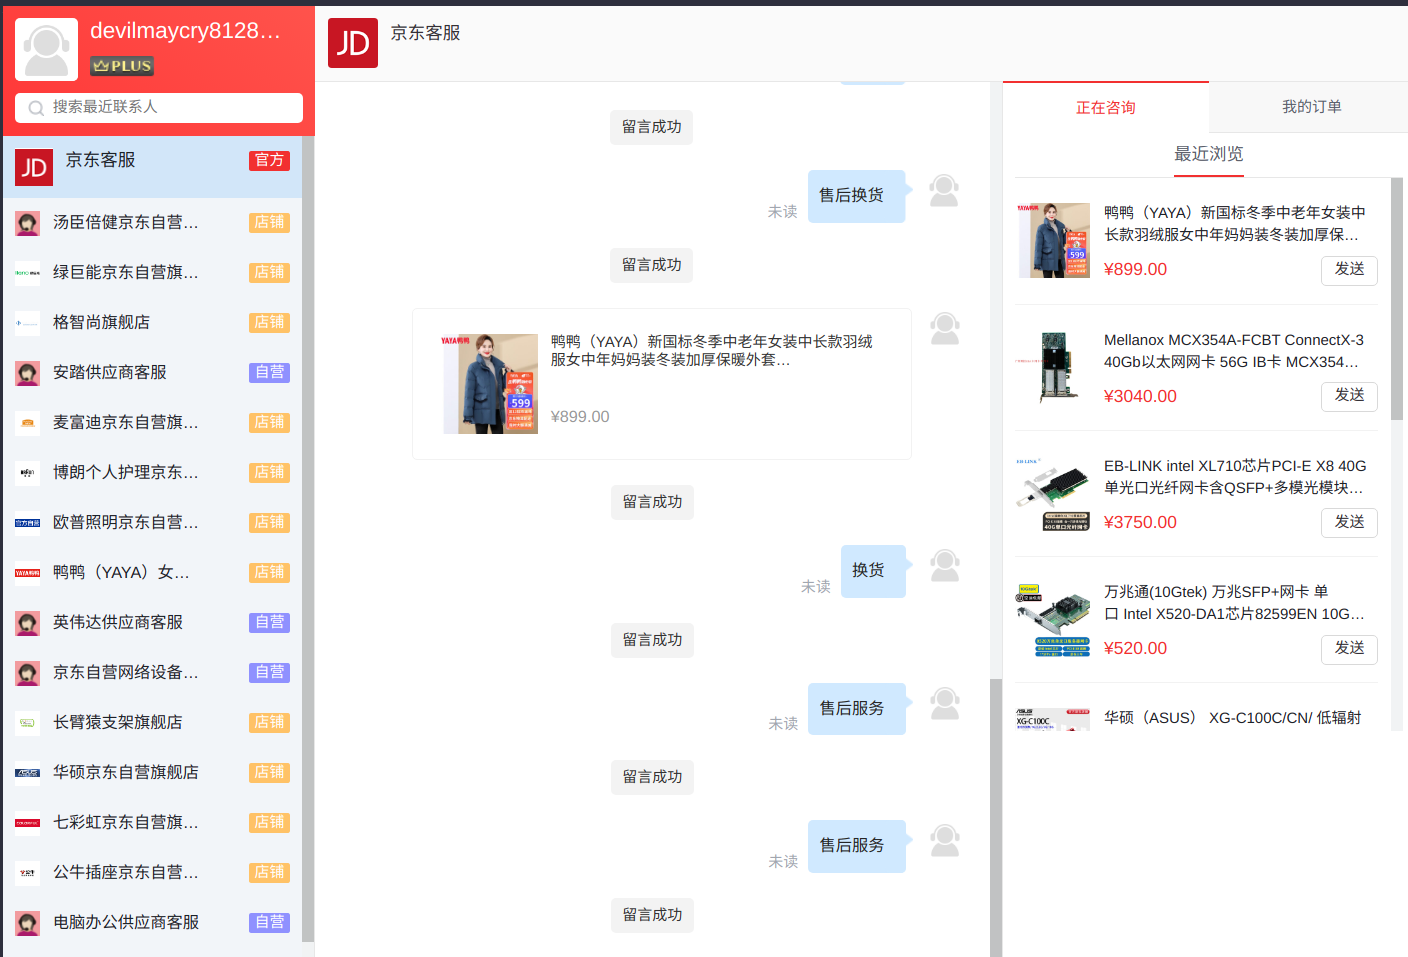Image resolution: width=1408 pixels, height=957 pixels.
Task: Send the Mellanox MCX354A ¥3040.00 item
Action: coord(1349,396)
